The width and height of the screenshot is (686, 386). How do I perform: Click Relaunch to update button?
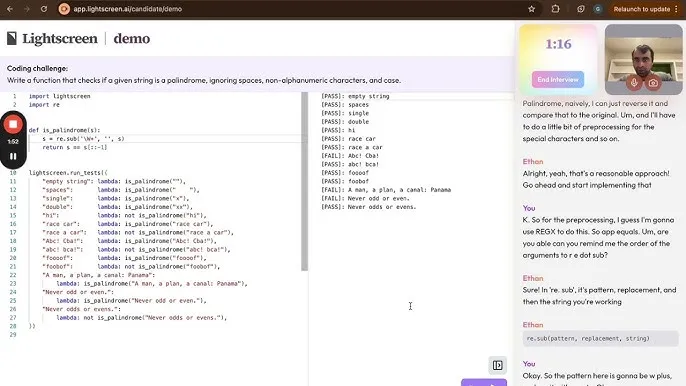point(641,9)
